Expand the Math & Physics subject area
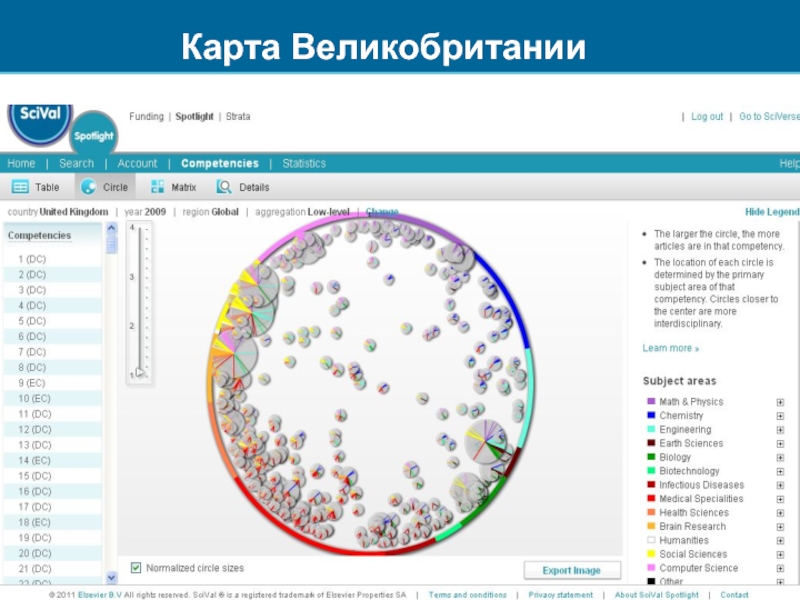 pos(780,402)
